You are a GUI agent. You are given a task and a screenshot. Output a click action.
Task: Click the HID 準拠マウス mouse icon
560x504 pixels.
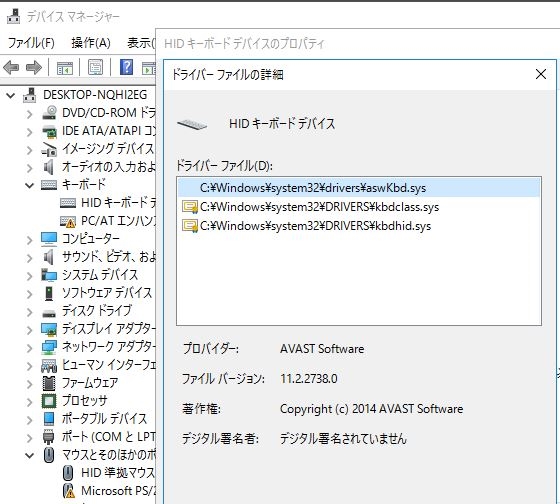pyautogui.click(x=68, y=473)
